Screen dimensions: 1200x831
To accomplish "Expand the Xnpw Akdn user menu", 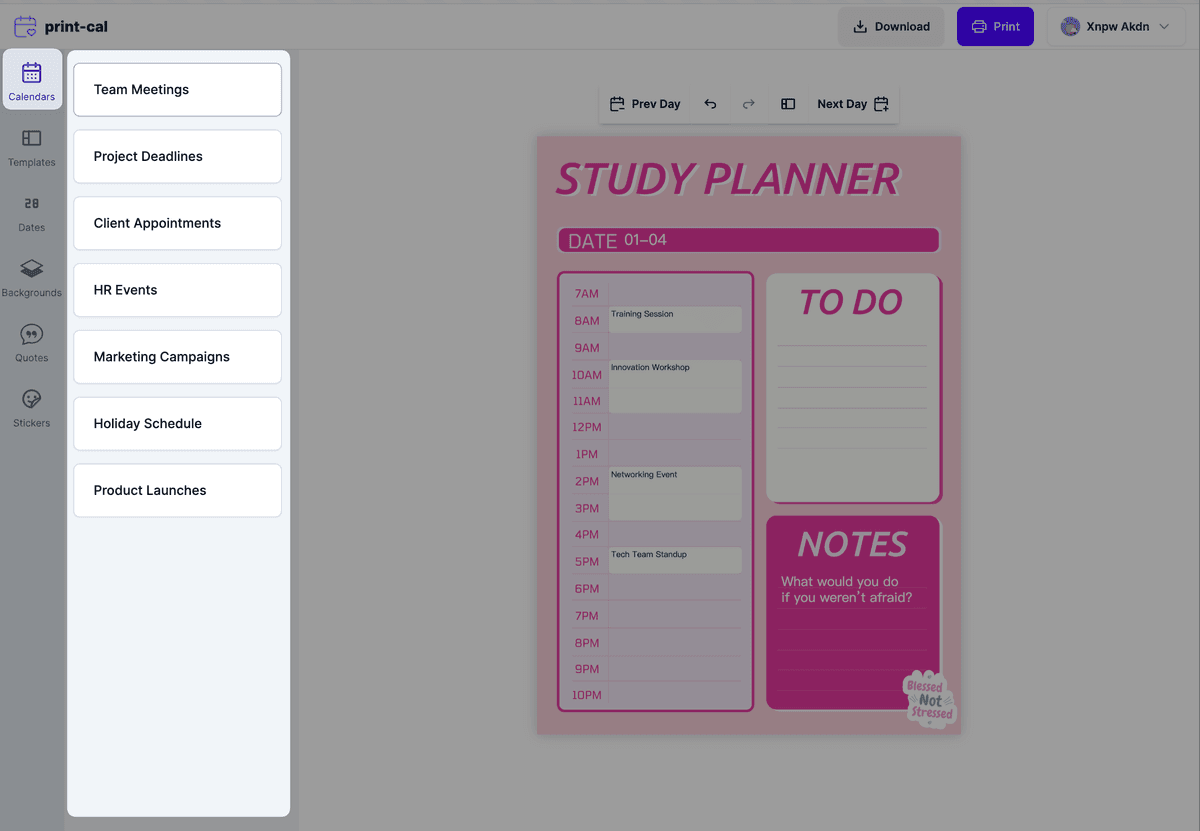I will tap(1115, 27).
